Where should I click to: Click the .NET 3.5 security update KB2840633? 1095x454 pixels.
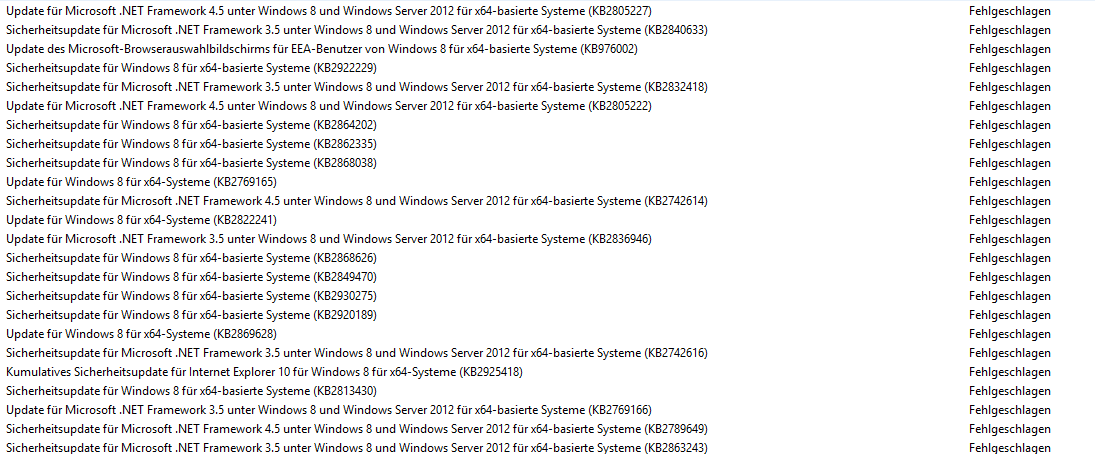point(356,30)
